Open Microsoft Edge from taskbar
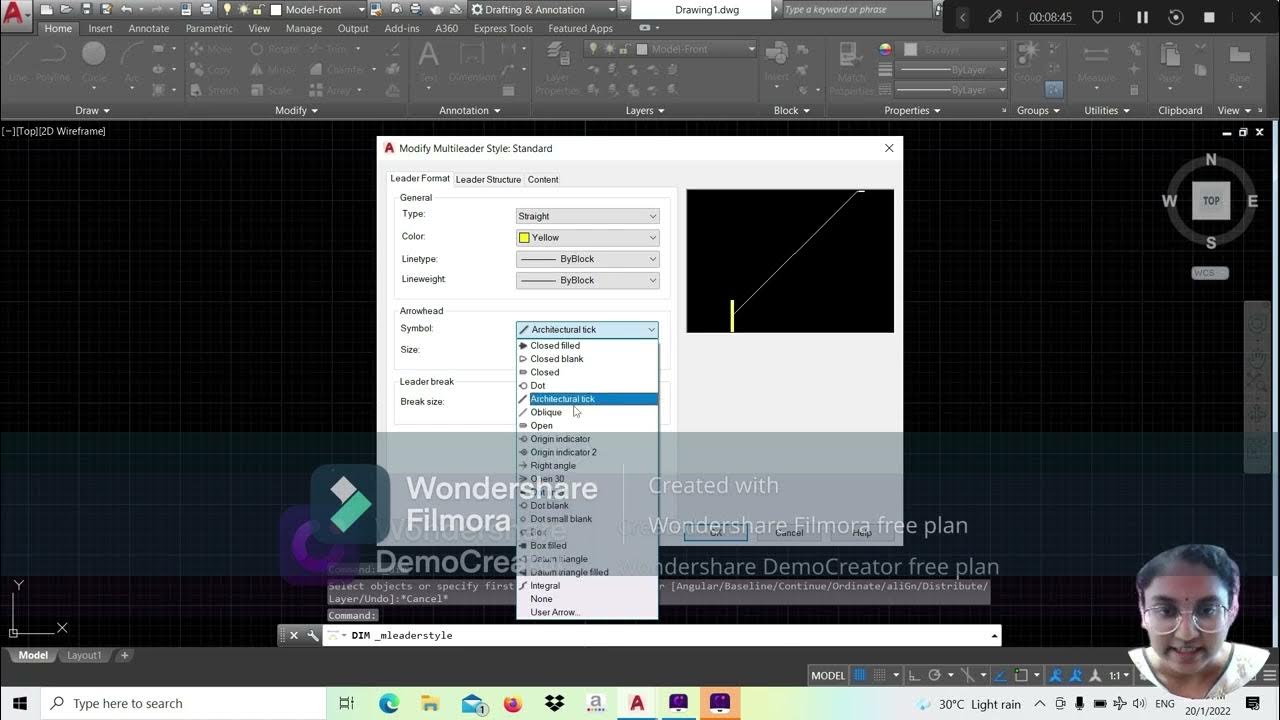The image size is (1280, 720). 388,703
